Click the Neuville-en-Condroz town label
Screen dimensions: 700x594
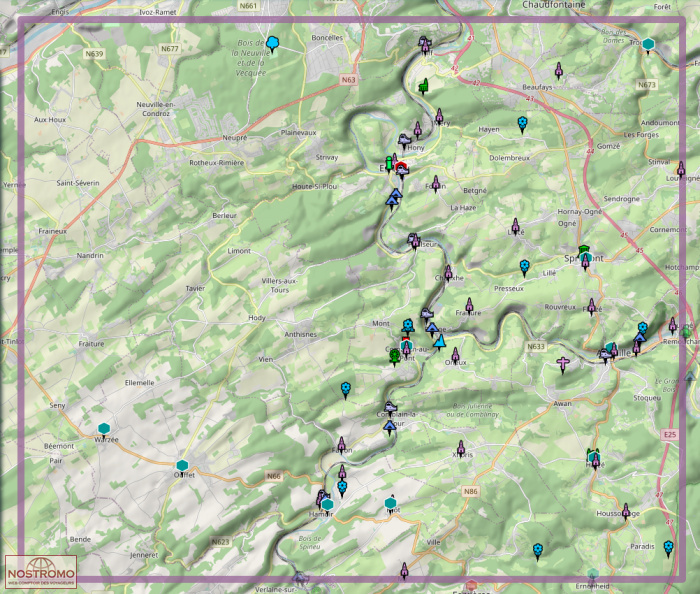click(x=156, y=109)
